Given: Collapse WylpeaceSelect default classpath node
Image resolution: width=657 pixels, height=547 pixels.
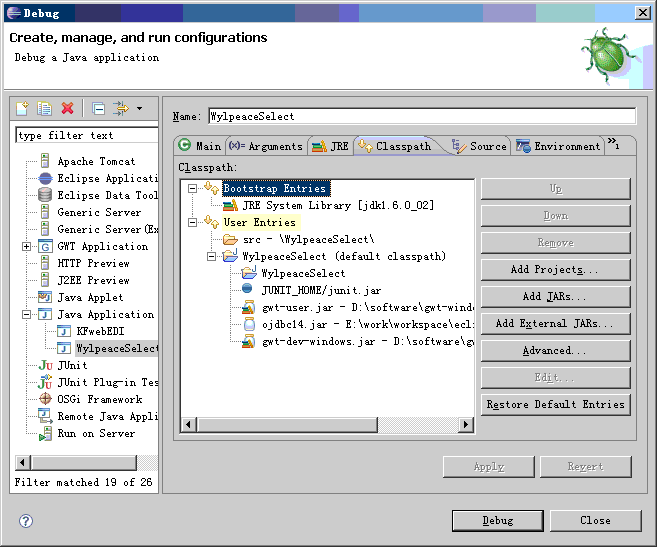Looking at the screenshot, I should pos(212,256).
